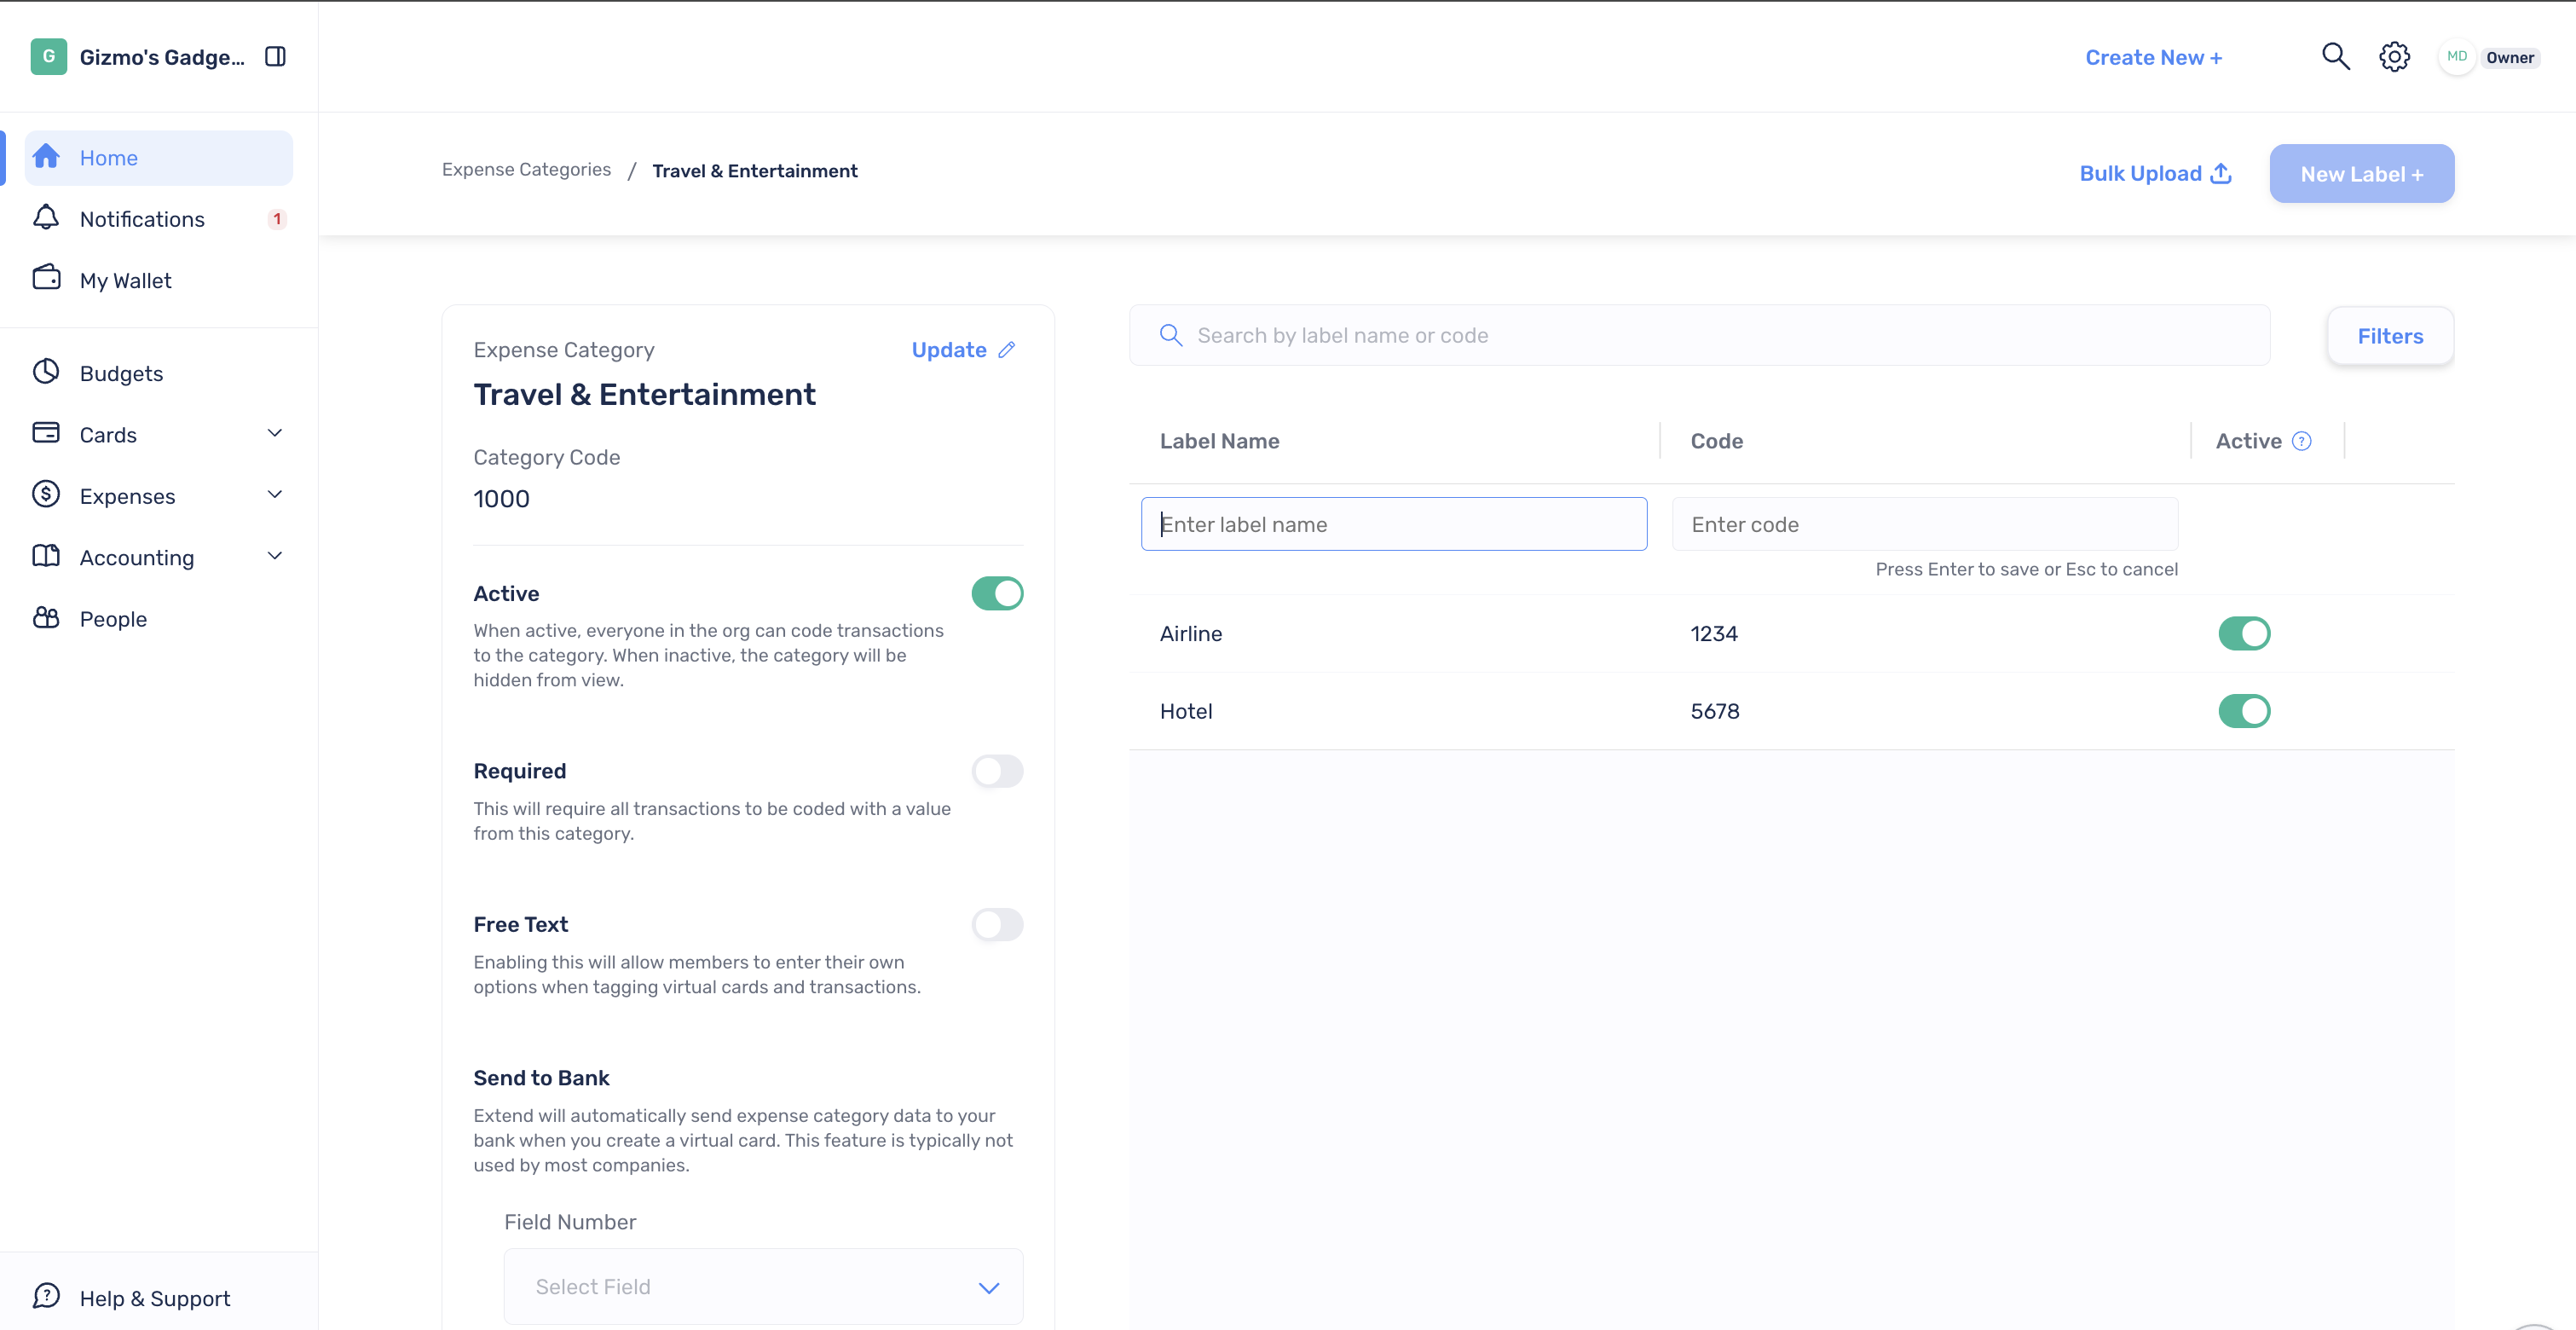Click the Update link
2576x1330 pixels.
coord(963,350)
